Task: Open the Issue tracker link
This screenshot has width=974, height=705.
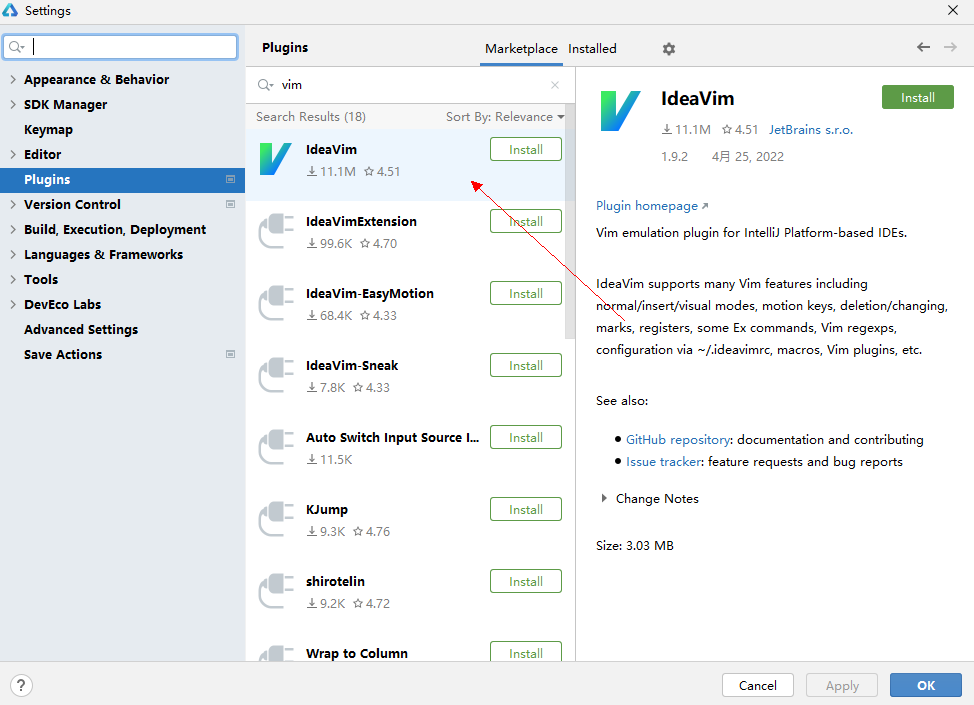Action: (x=663, y=462)
